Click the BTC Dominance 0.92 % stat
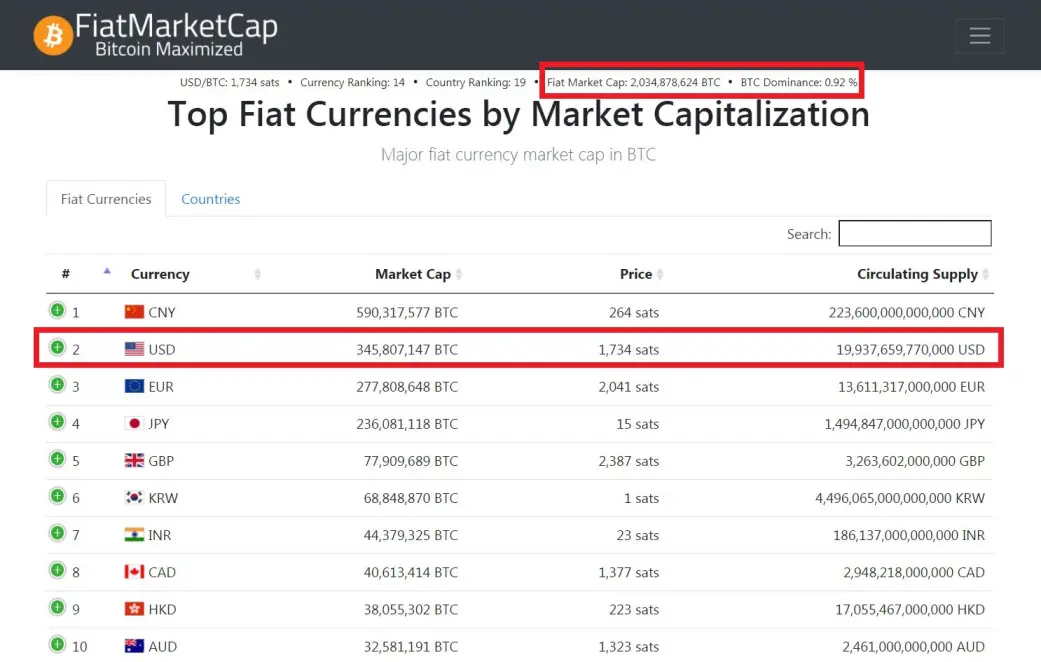This screenshot has height=662, width=1041. tap(799, 82)
